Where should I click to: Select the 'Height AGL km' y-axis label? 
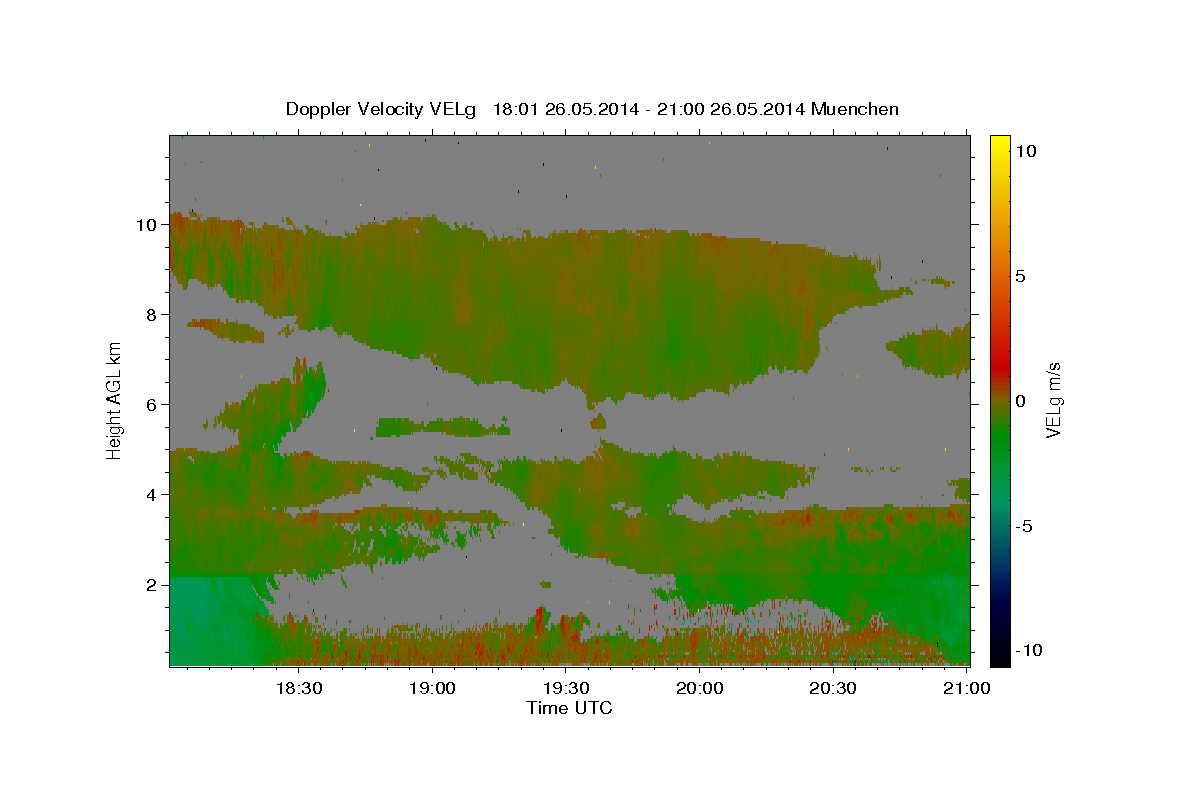114,399
